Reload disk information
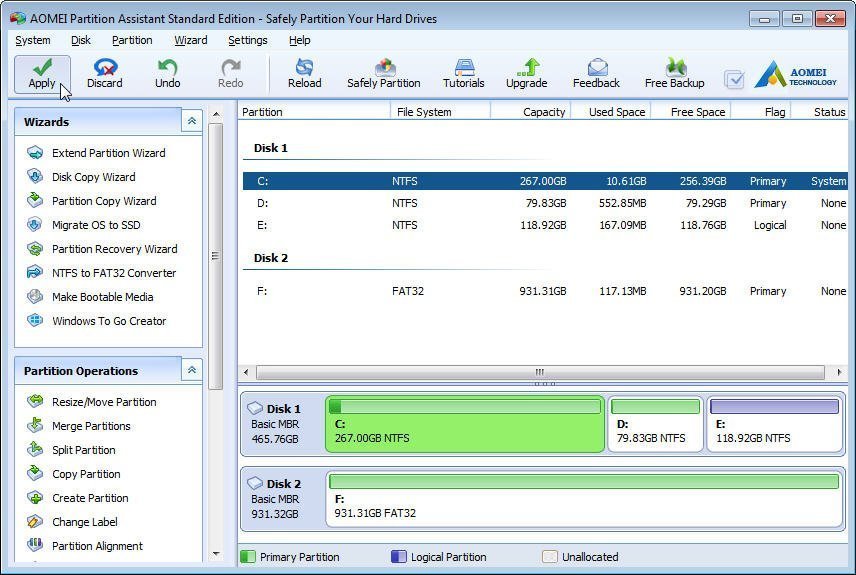 pos(305,74)
